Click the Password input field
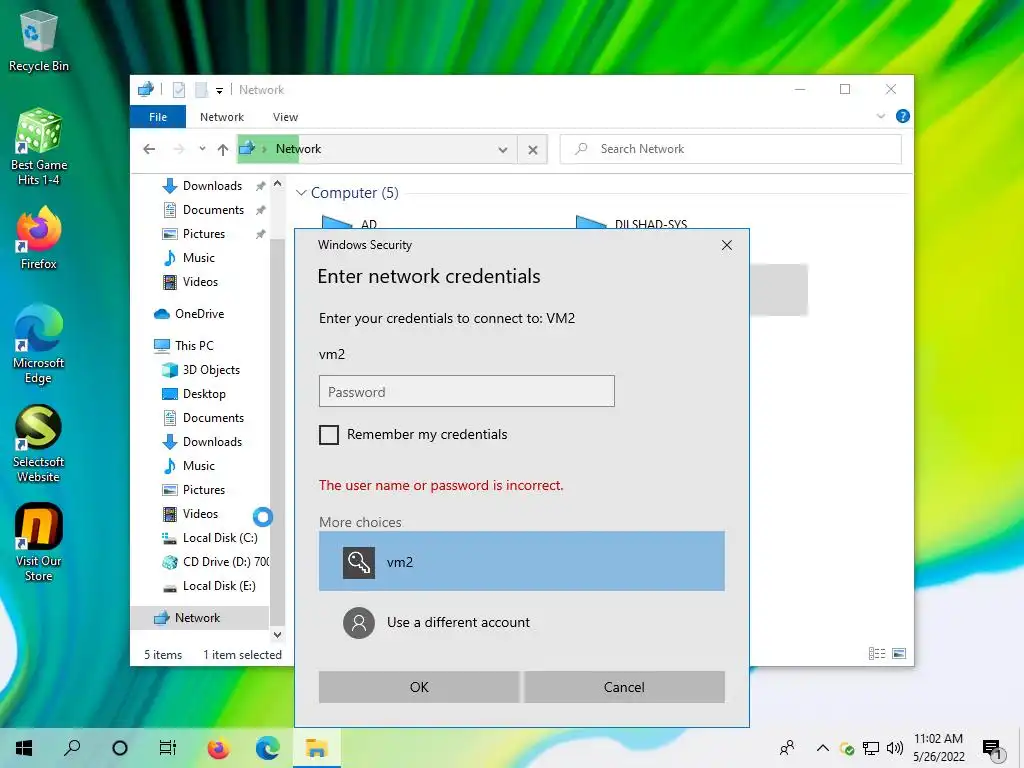The image size is (1024, 768). [466, 391]
